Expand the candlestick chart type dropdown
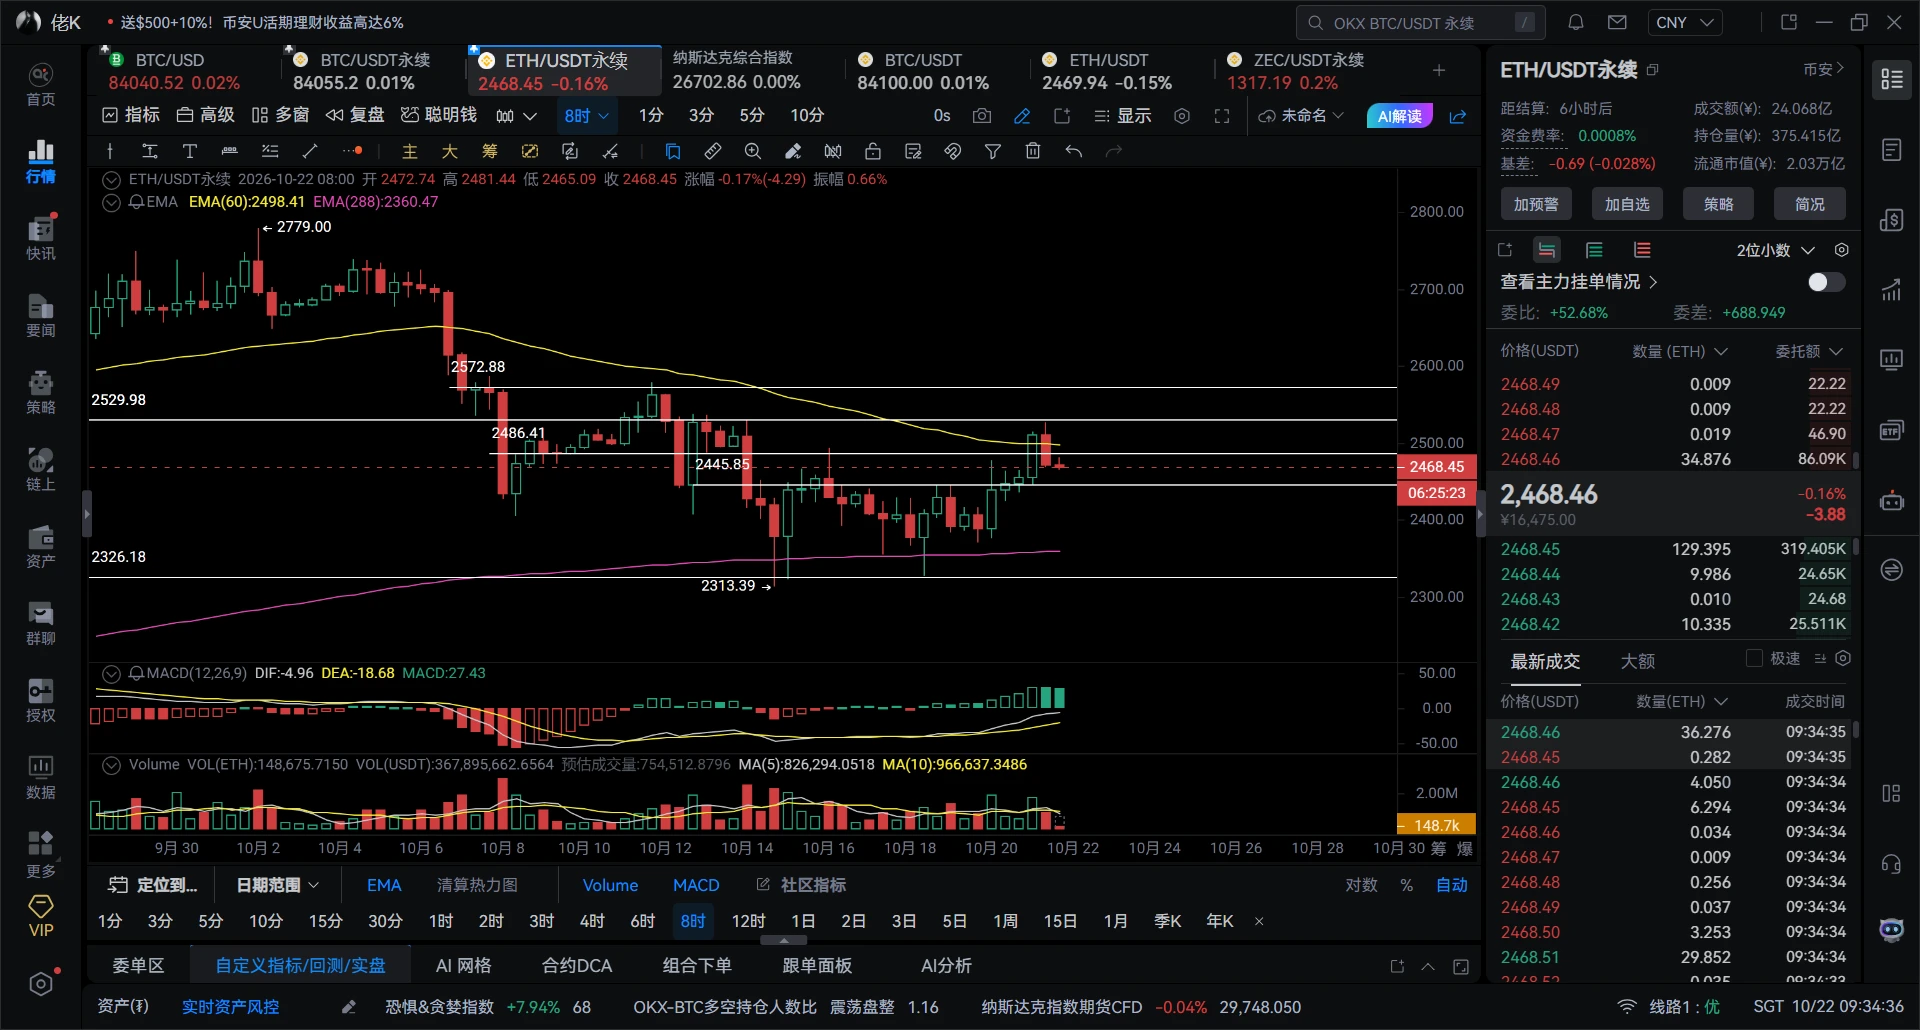 click(x=516, y=116)
